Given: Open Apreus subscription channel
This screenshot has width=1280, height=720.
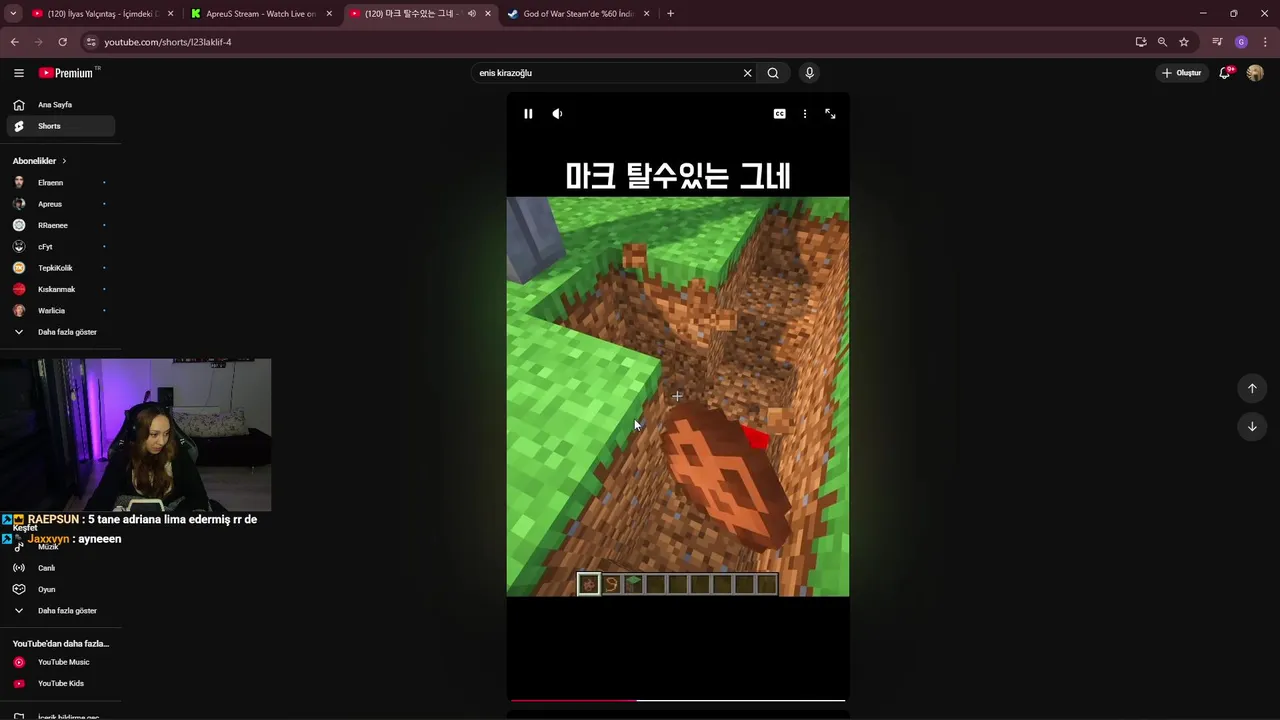Looking at the screenshot, I should 60,204.
